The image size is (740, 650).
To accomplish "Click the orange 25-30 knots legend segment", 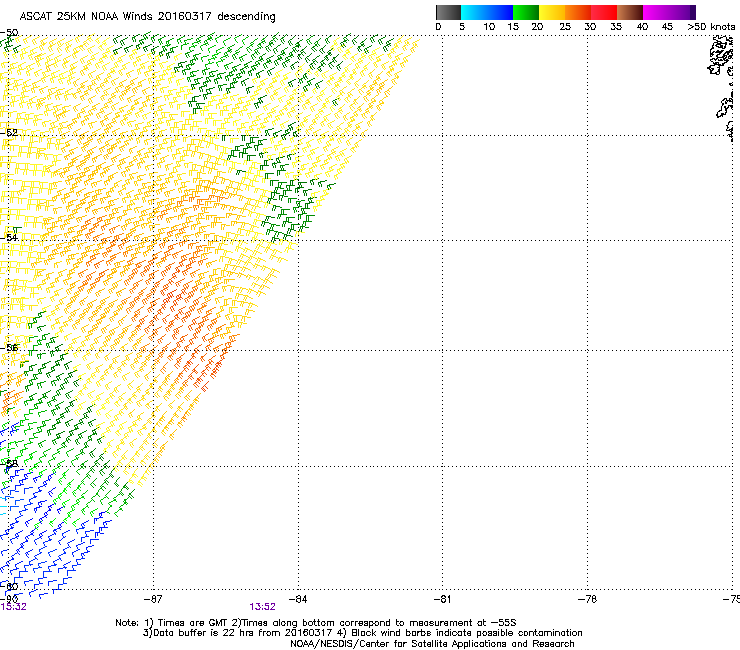I will pyautogui.click(x=578, y=12).
